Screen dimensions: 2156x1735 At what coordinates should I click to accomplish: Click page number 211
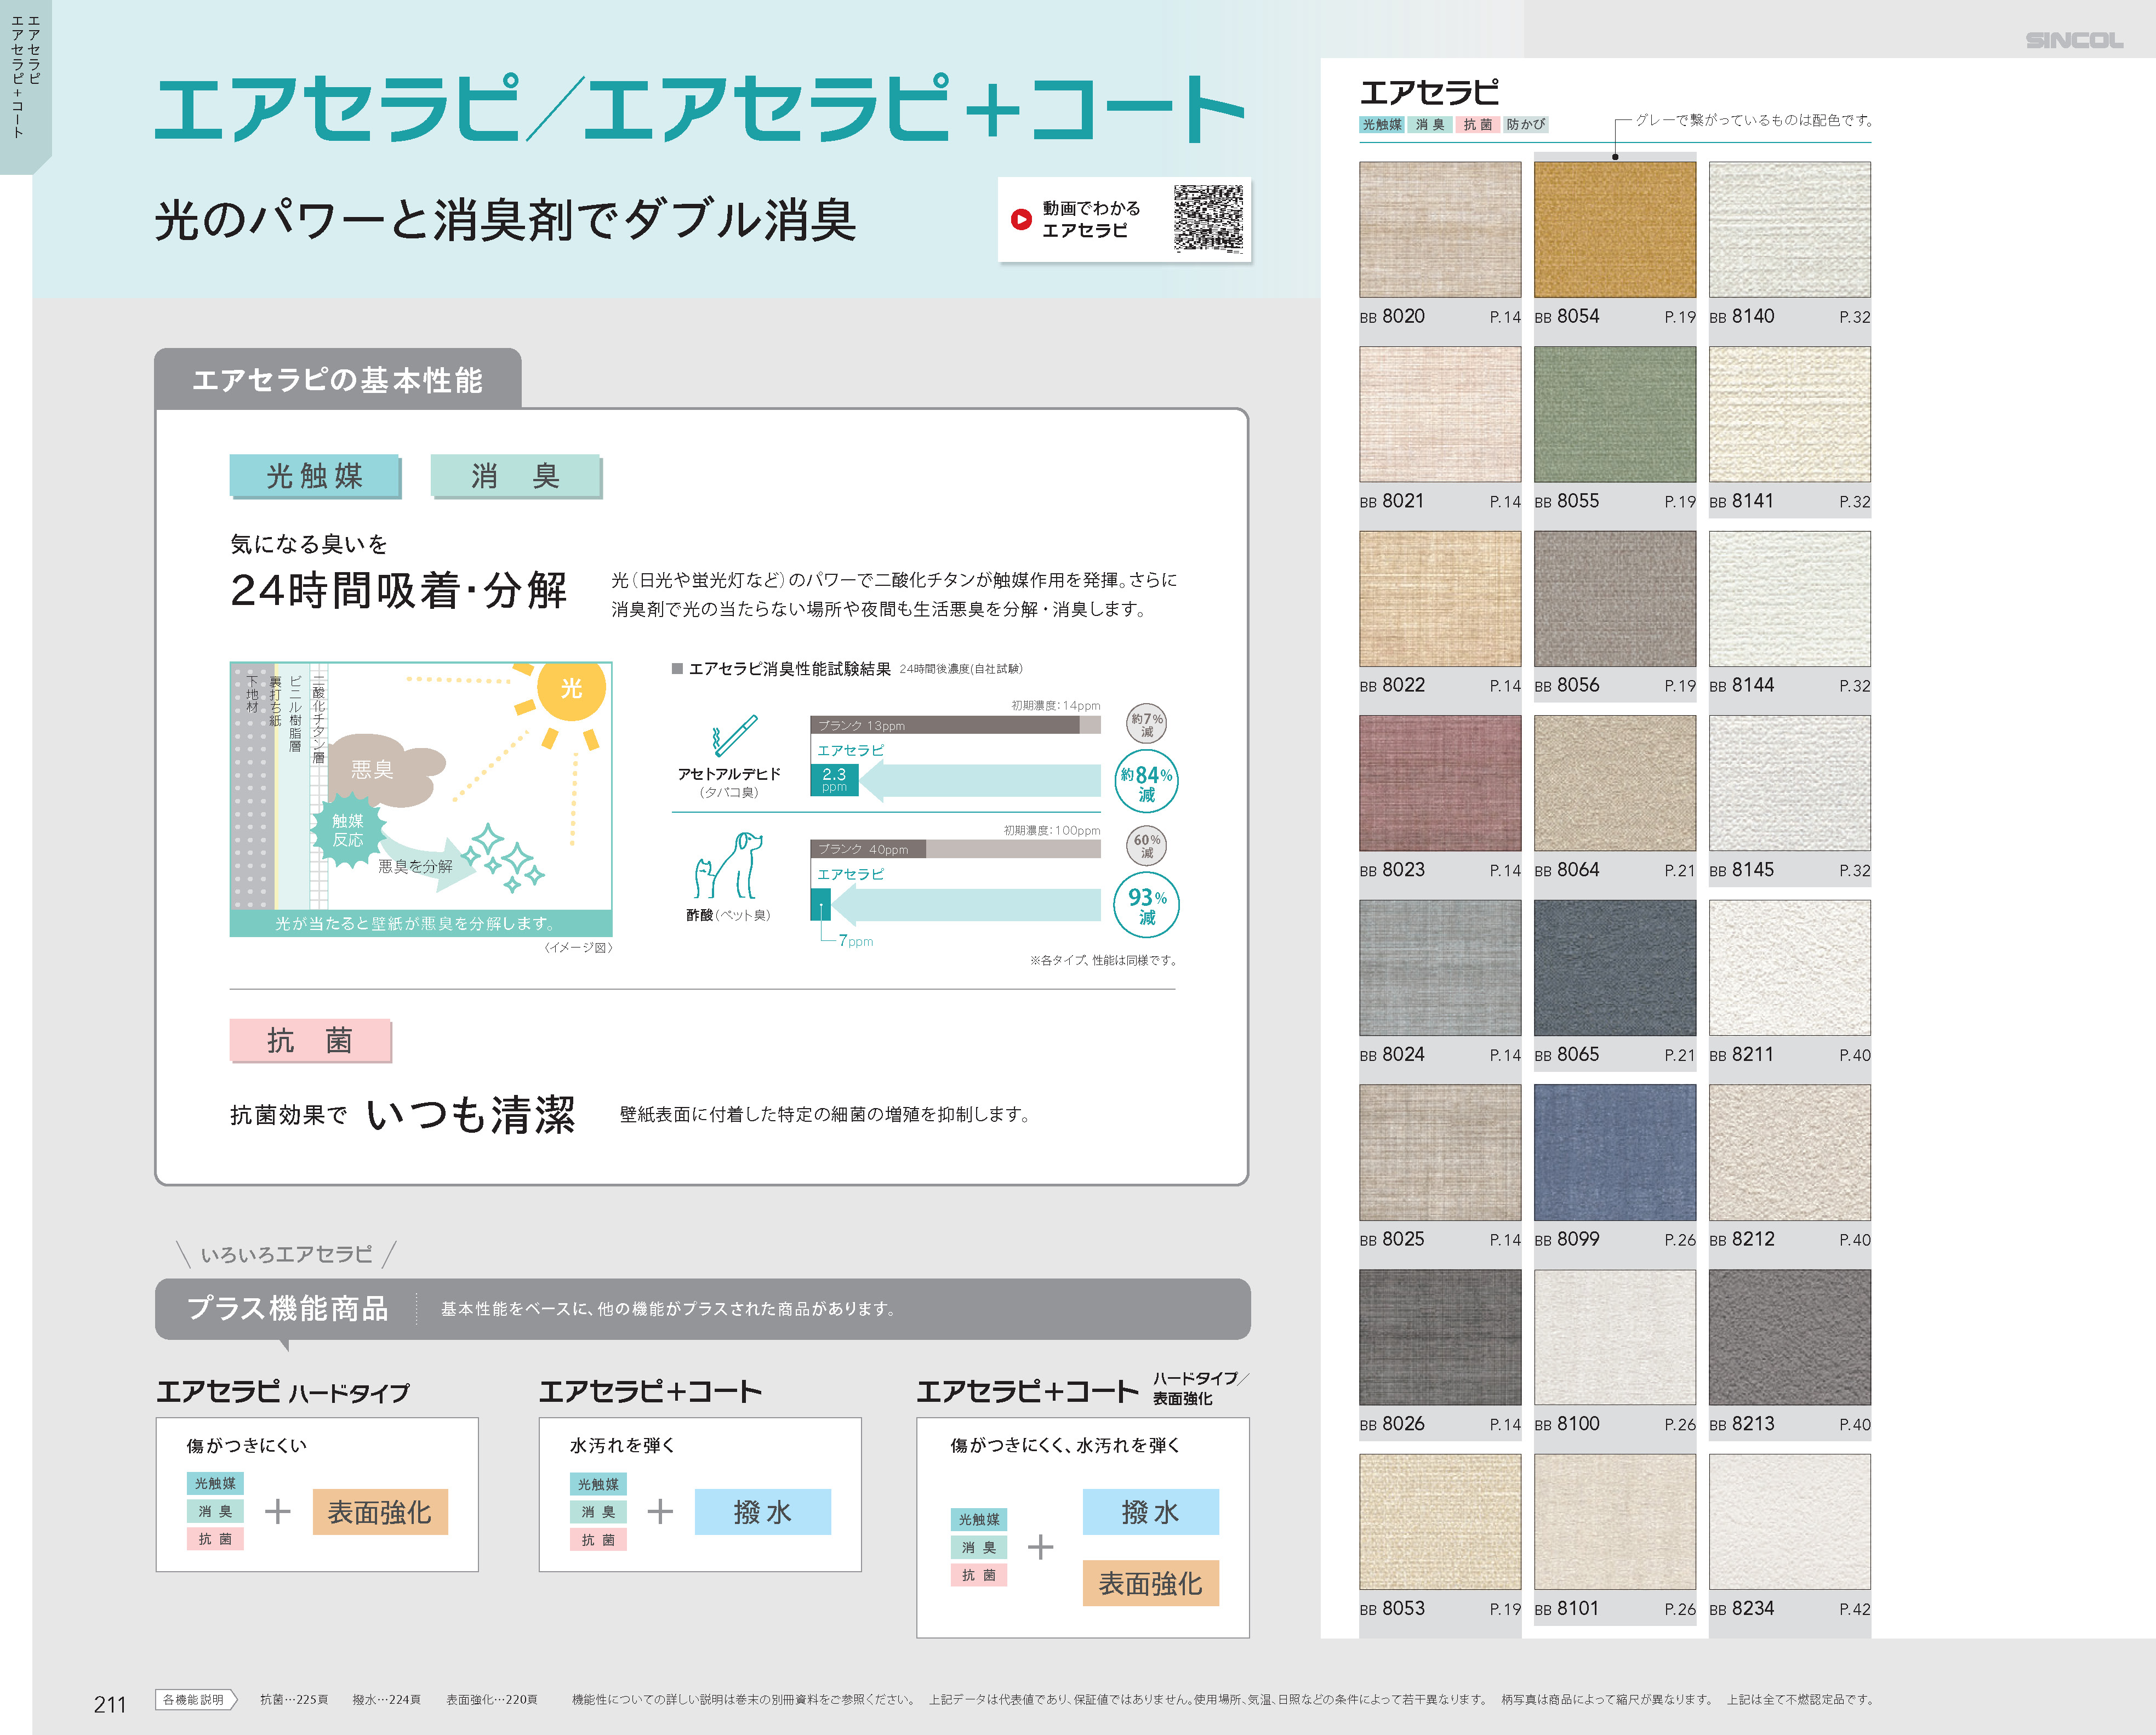pos(110,1704)
